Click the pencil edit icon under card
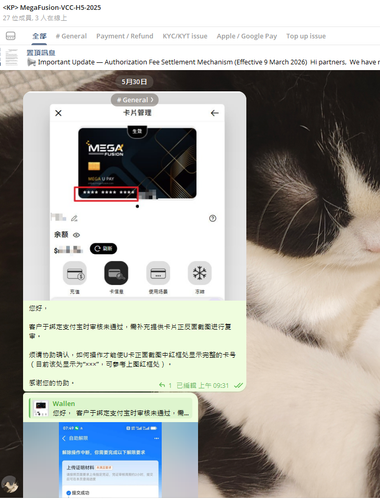Viewport: 380px width, 500px height. [74, 219]
